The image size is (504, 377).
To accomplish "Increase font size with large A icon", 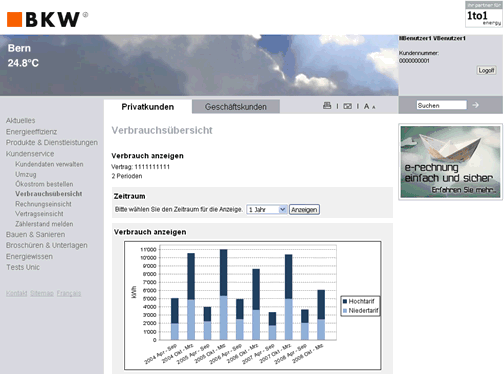I will click(366, 106).
